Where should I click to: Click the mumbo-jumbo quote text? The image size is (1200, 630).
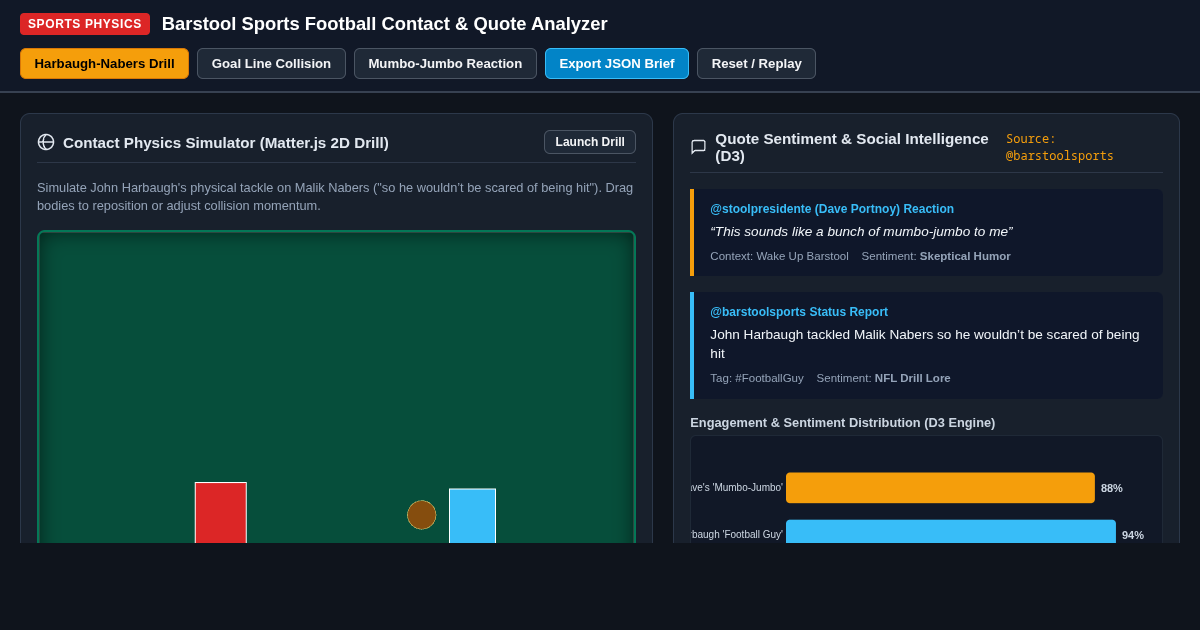point(861,232)
